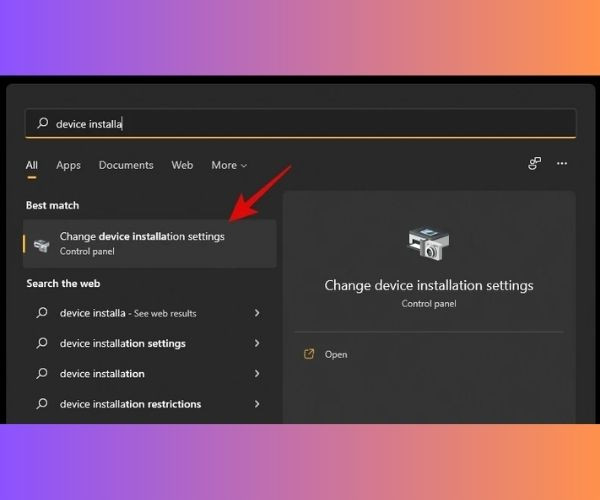Expand arrow for 'device installation settings'

[x=257, y=343]
